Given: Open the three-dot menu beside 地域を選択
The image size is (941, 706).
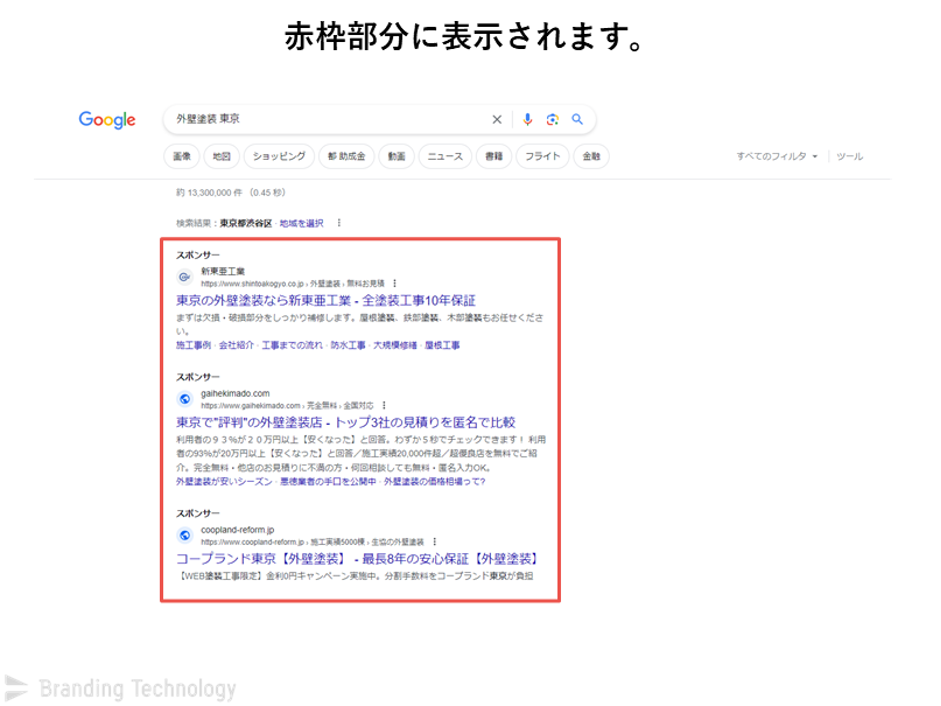Looking at the screenshot, I should pyautogui.click(x=339, y=223).
